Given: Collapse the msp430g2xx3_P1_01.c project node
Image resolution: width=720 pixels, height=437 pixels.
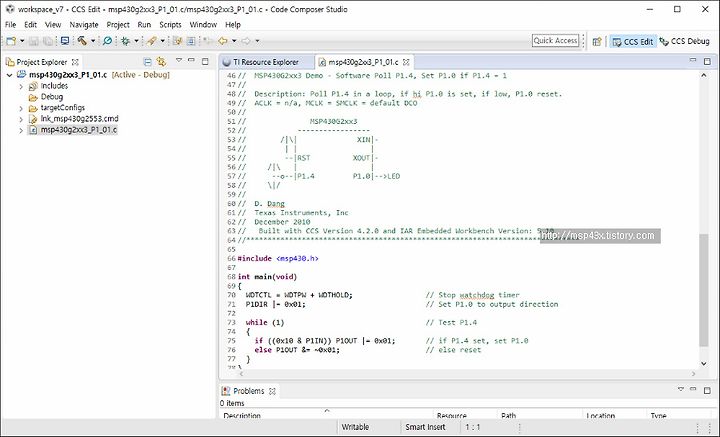Looking at the screenshot, I should (x=9, y=75).
